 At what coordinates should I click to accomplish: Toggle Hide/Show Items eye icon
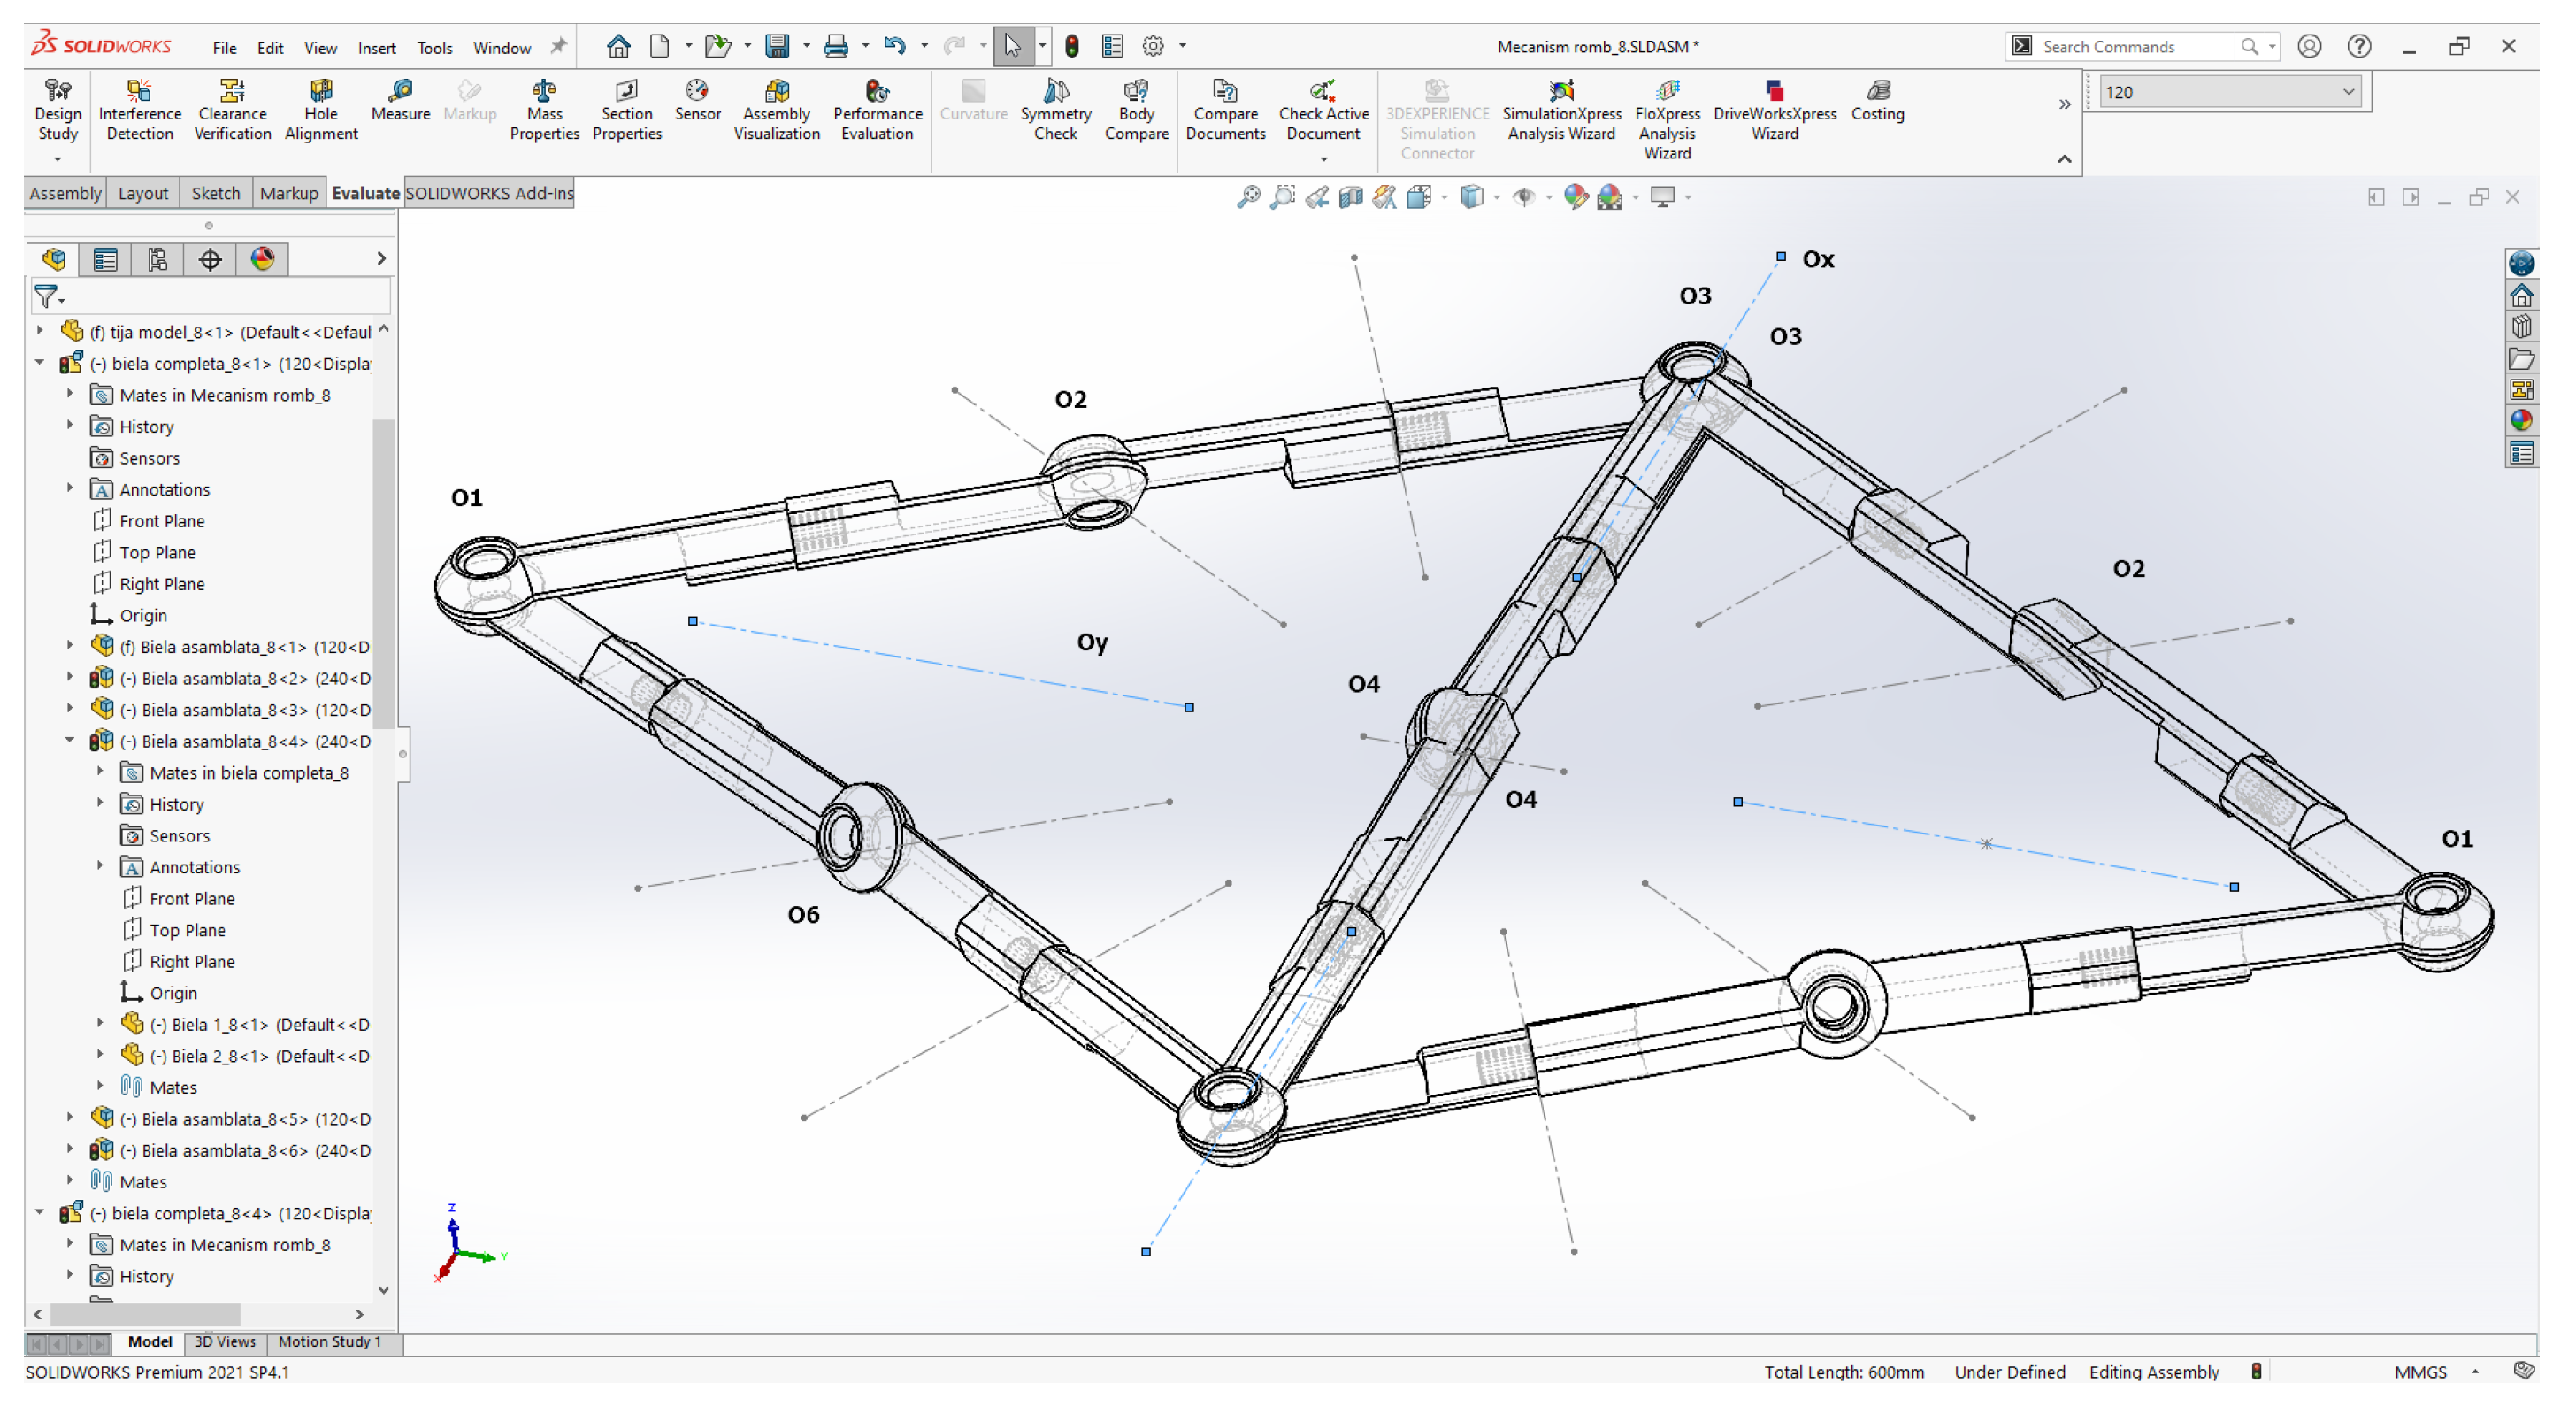pyautogui.click(x=1523, y=197)
